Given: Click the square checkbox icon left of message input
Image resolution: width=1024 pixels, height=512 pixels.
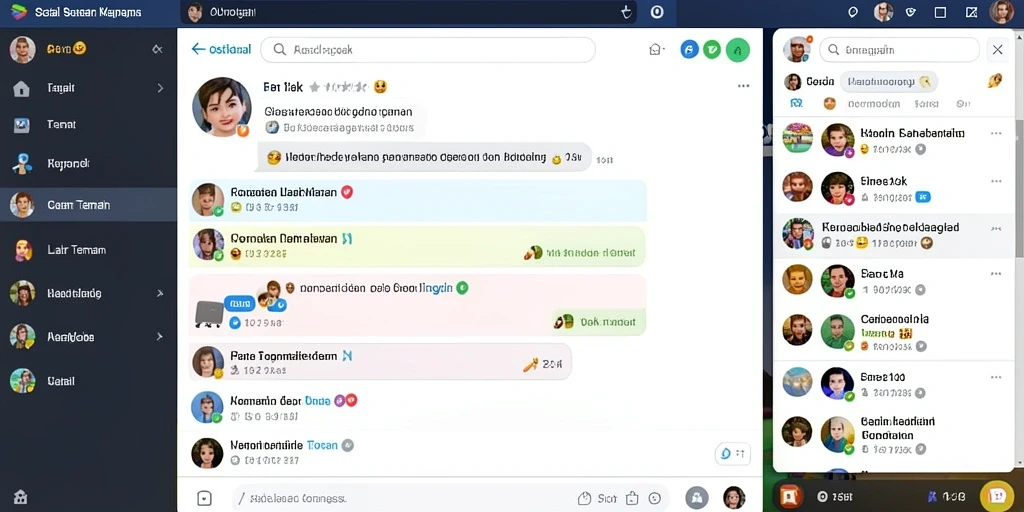Looking at the screenshot, I should (204, 498).
